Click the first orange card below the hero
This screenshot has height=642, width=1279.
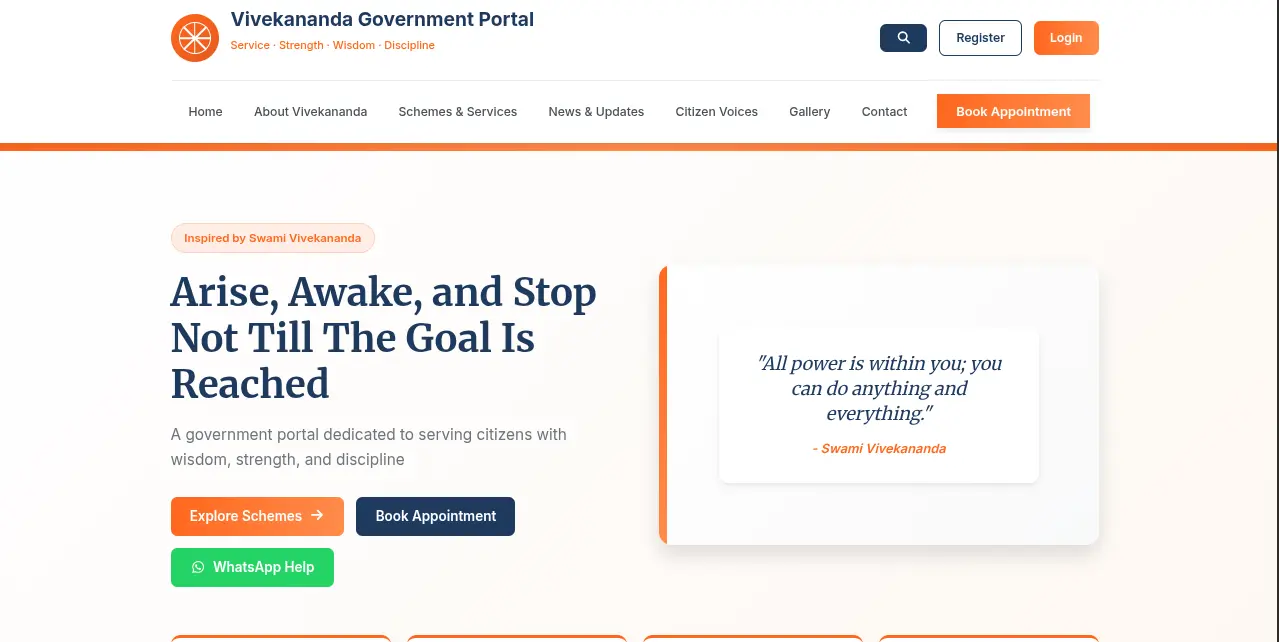point(281,640)
